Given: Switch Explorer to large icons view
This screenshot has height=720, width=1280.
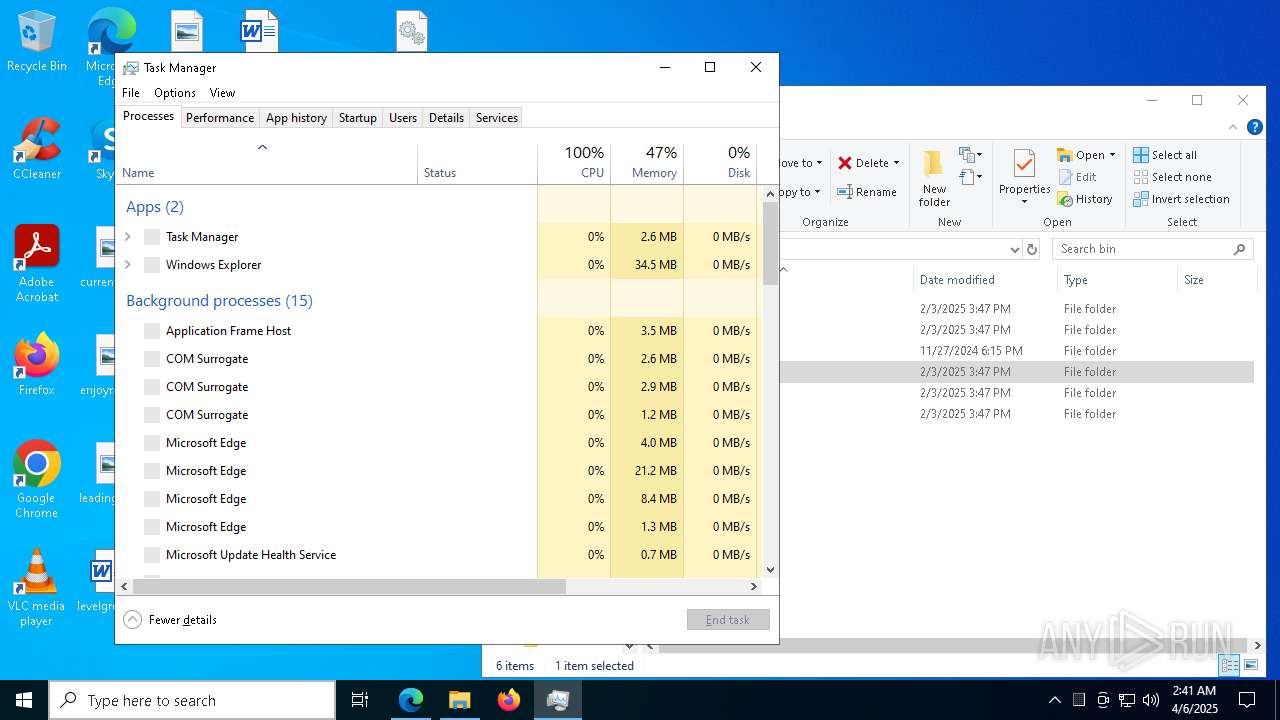Looking at the screenshot, I should pyautogui.click(x=1251, y=665).
